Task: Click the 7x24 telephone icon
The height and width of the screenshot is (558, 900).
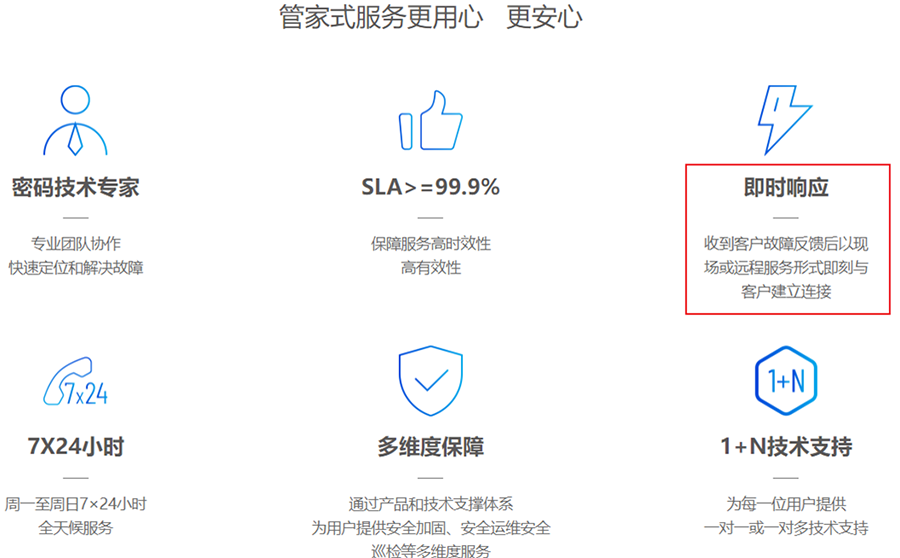Action: (x=75, y=381)
